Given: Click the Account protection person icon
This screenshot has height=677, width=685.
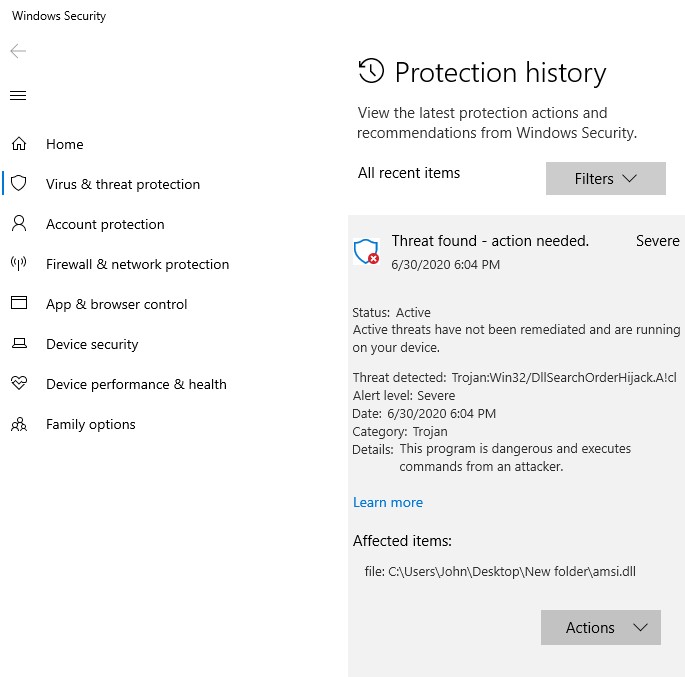Looking at the screenshot, I should (18, 224).
